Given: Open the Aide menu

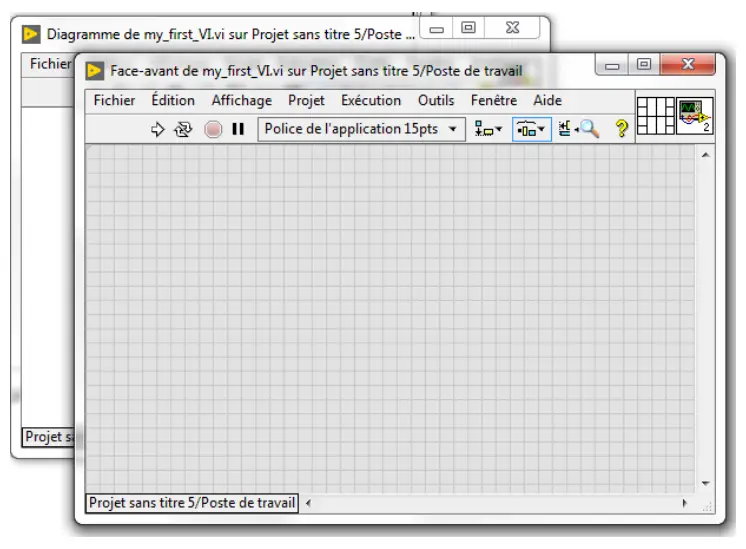Looking at the screenshot, I should [x=548, y=100].
